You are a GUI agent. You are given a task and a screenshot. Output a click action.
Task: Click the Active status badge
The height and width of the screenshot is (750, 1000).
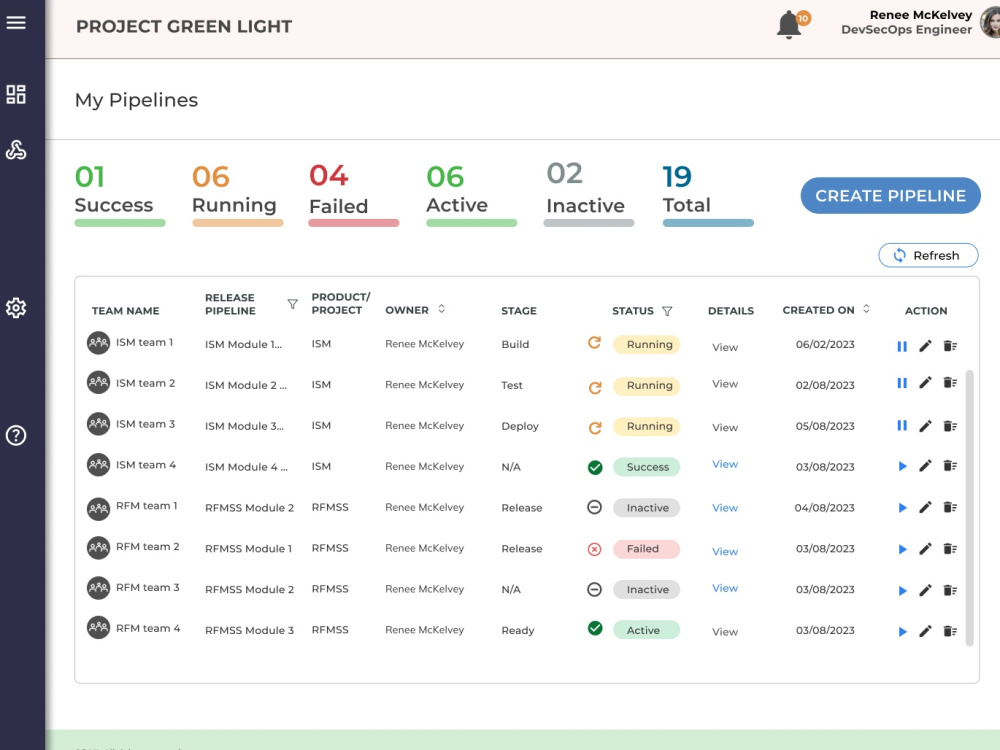pos(646,630)
